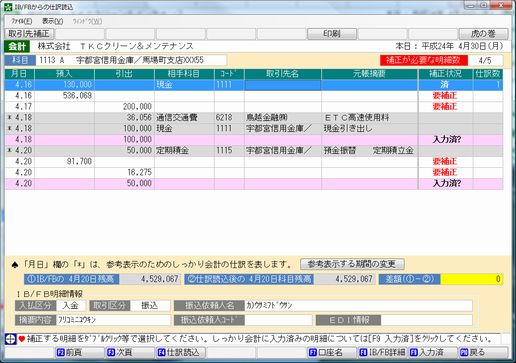Click F8 IB/FB詳細 button
This screenshot has width=516, height=363.
(x=382, y=352)
